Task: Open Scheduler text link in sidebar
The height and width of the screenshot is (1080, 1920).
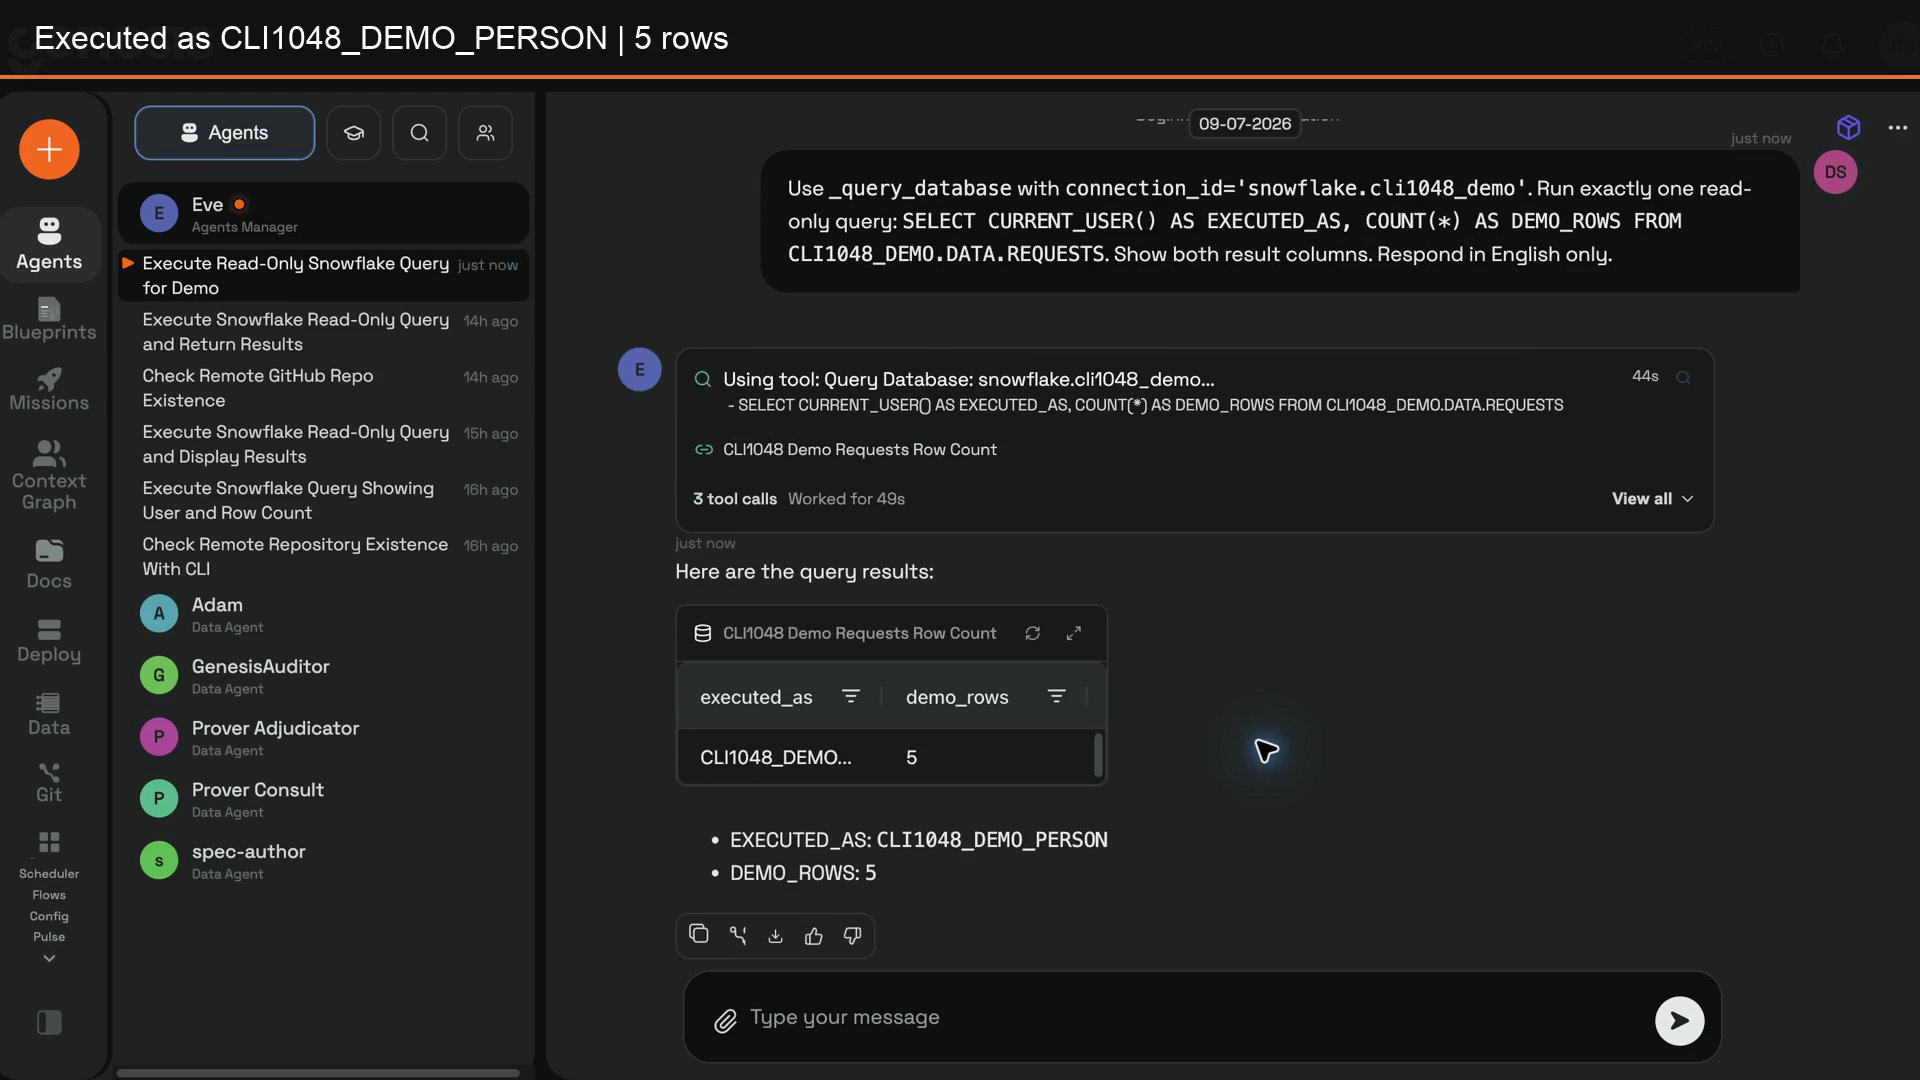Action: click(x=49, y=874)
